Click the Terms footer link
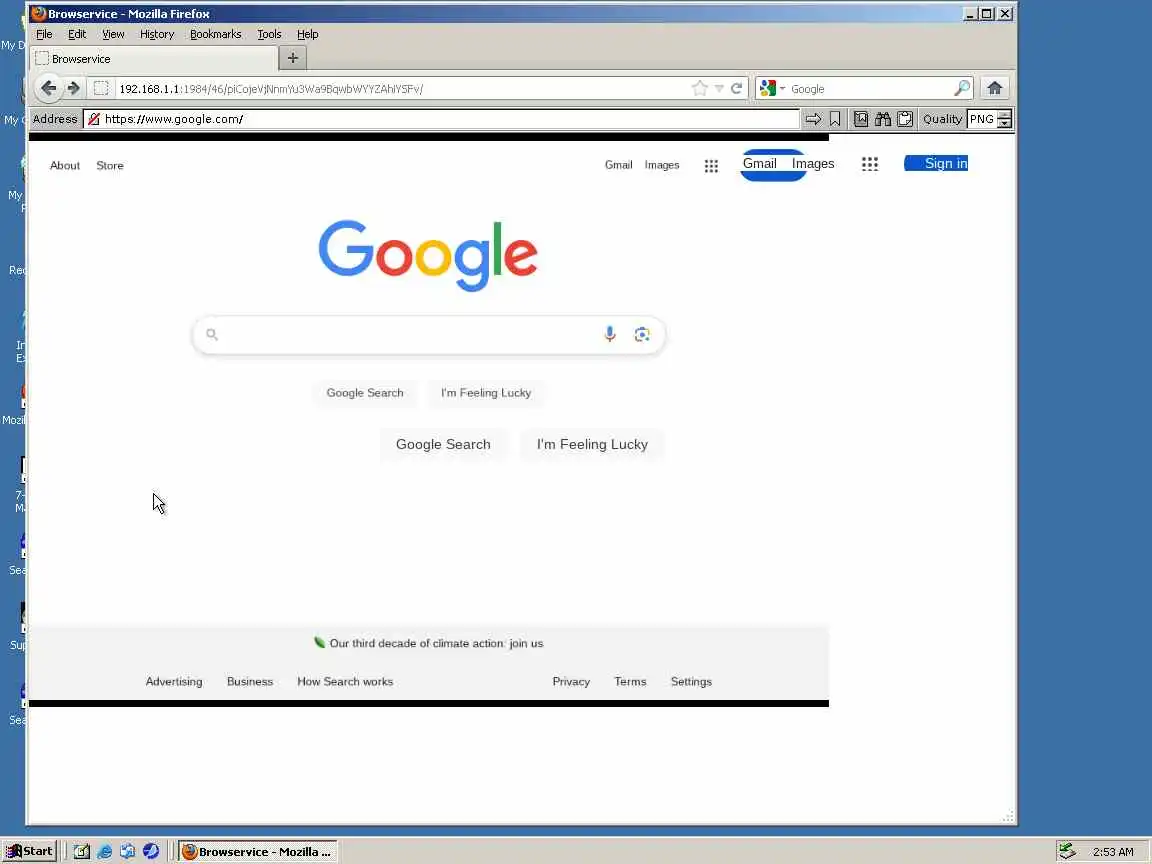Screen dimensions: 1152x864 (630, 682)
